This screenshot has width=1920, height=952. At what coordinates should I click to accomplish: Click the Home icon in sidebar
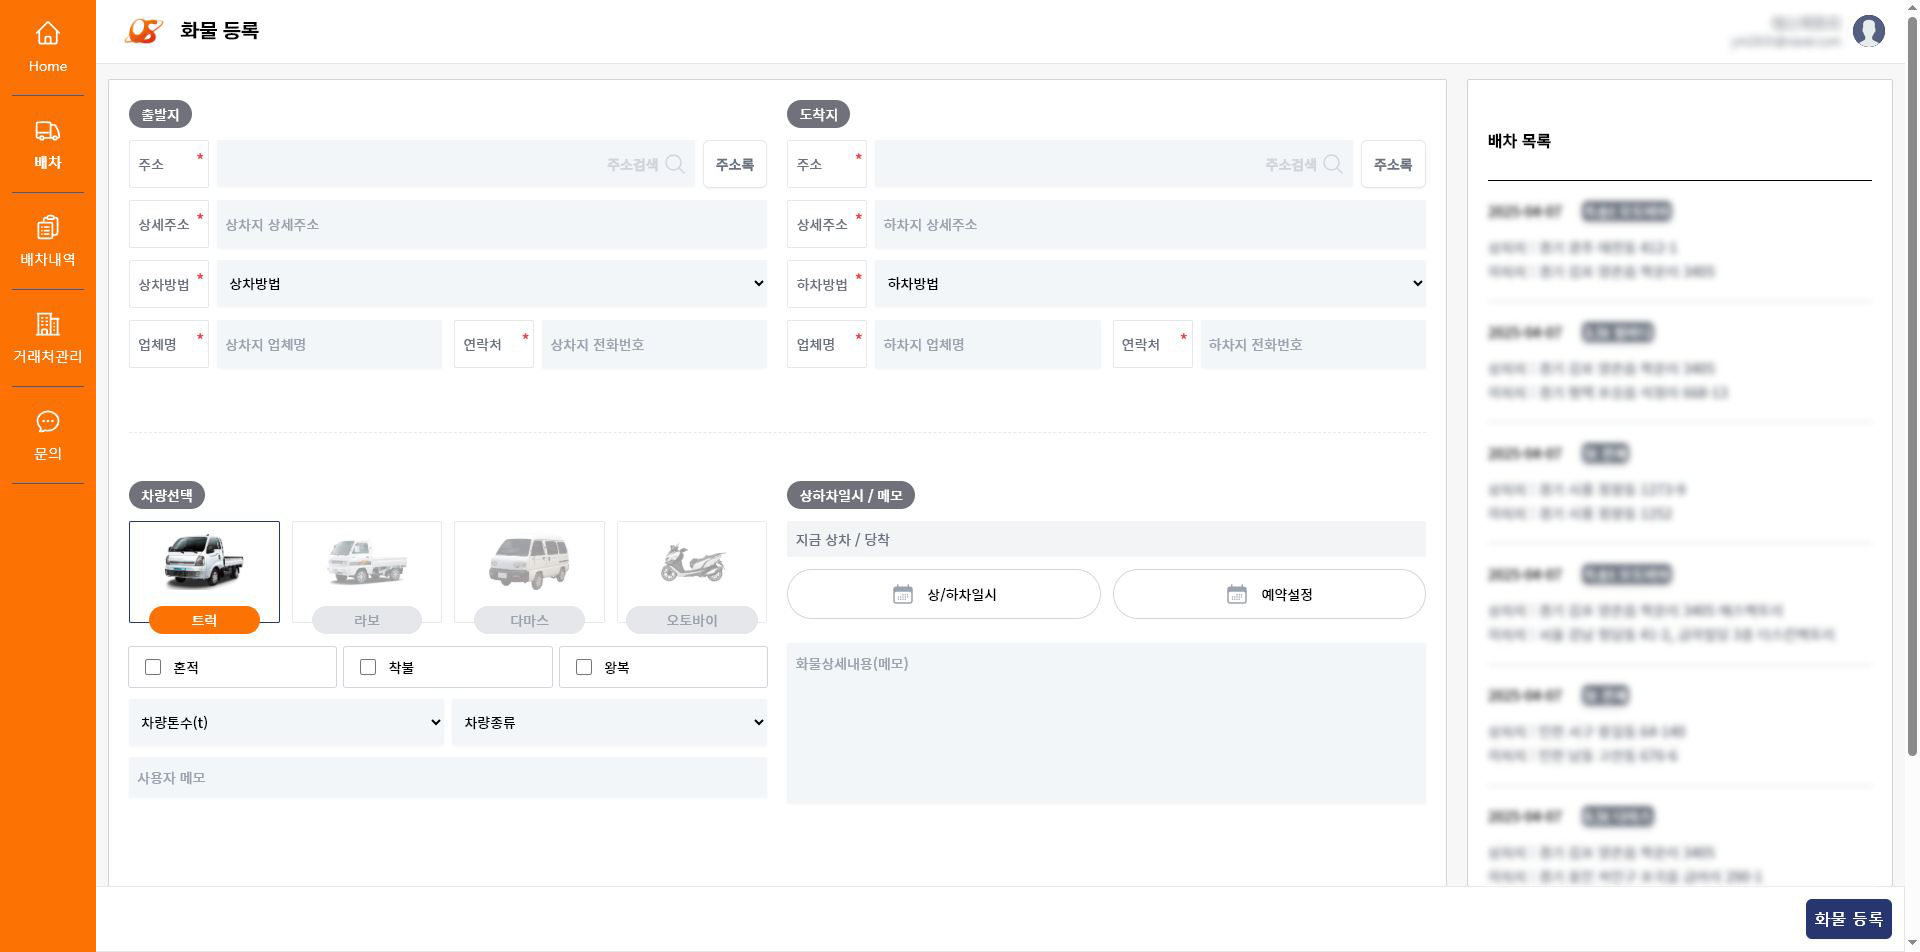coord(47,34)
